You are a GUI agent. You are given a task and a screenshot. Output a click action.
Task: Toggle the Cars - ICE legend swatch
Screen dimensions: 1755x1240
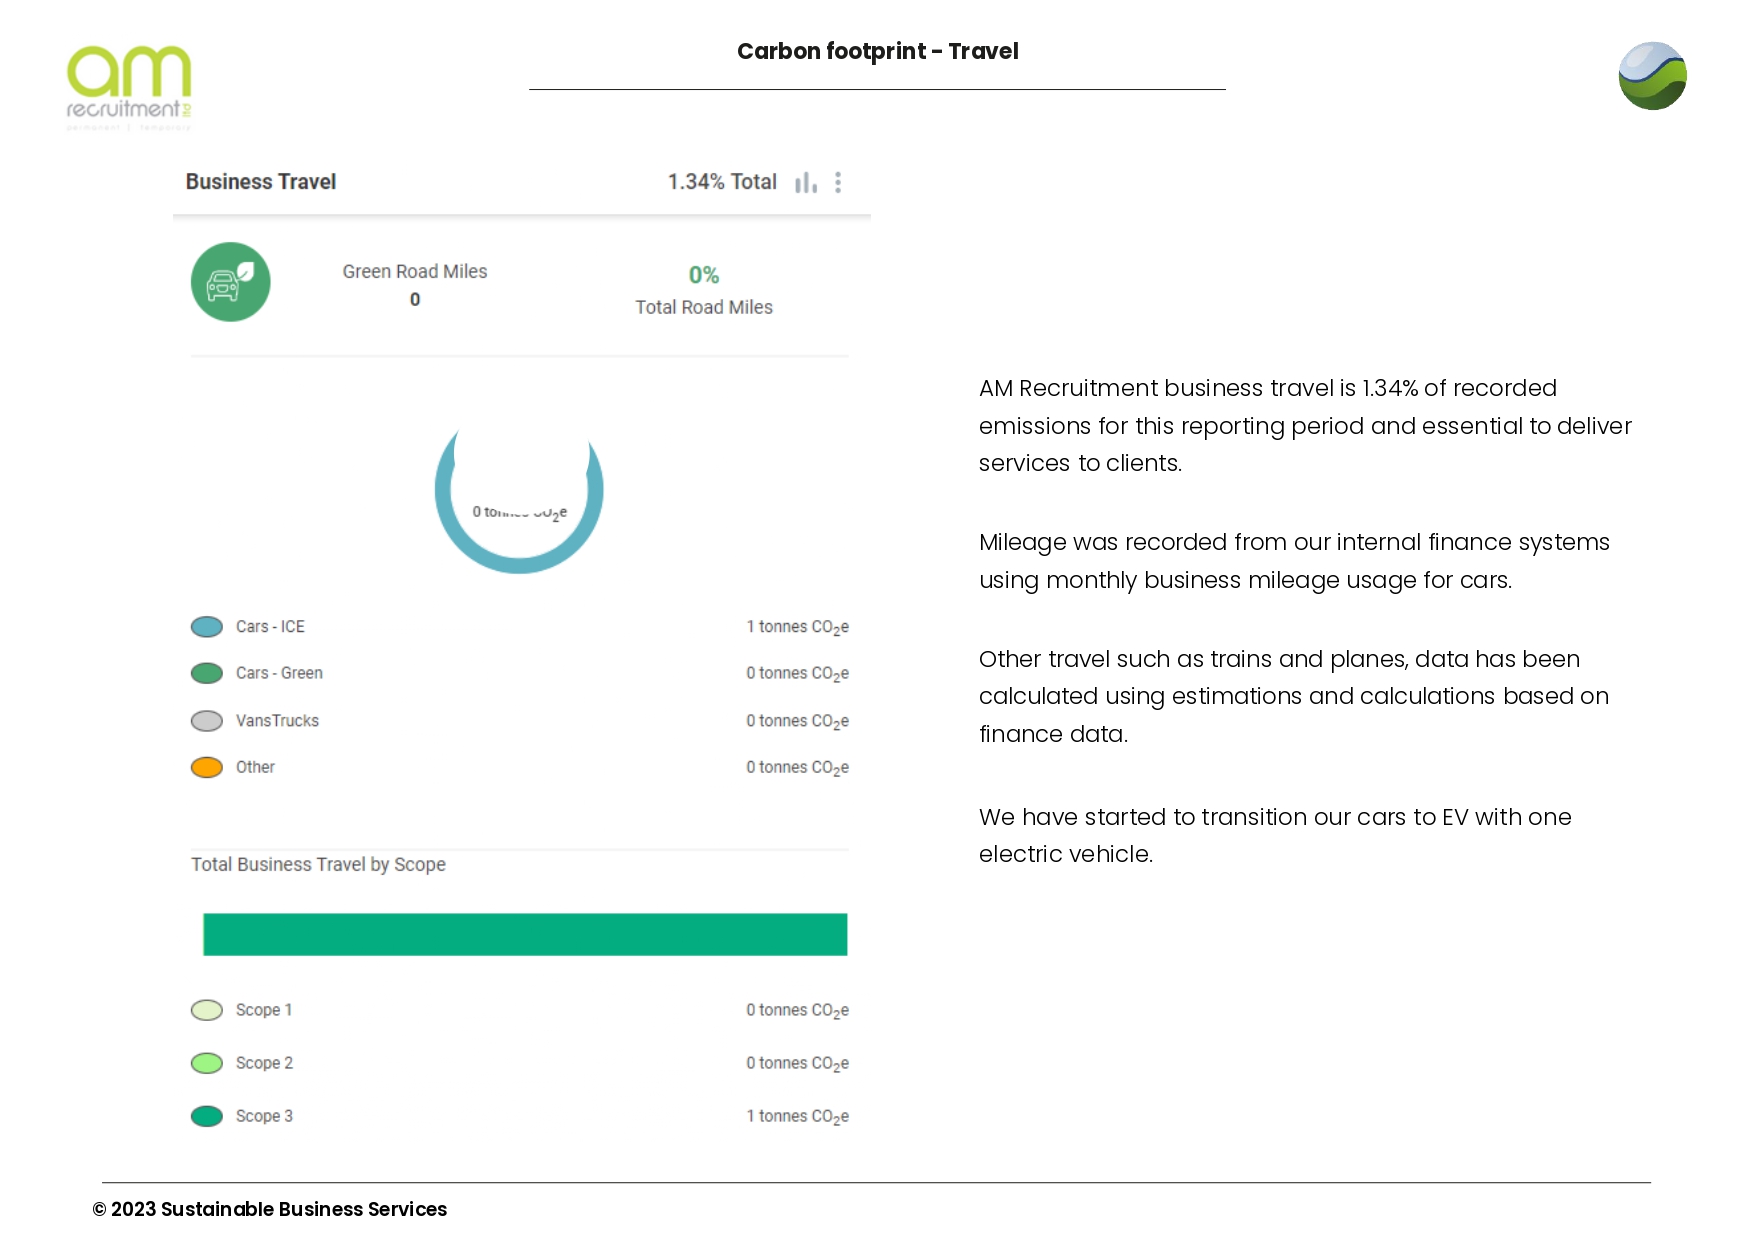(x=207, y=627)
